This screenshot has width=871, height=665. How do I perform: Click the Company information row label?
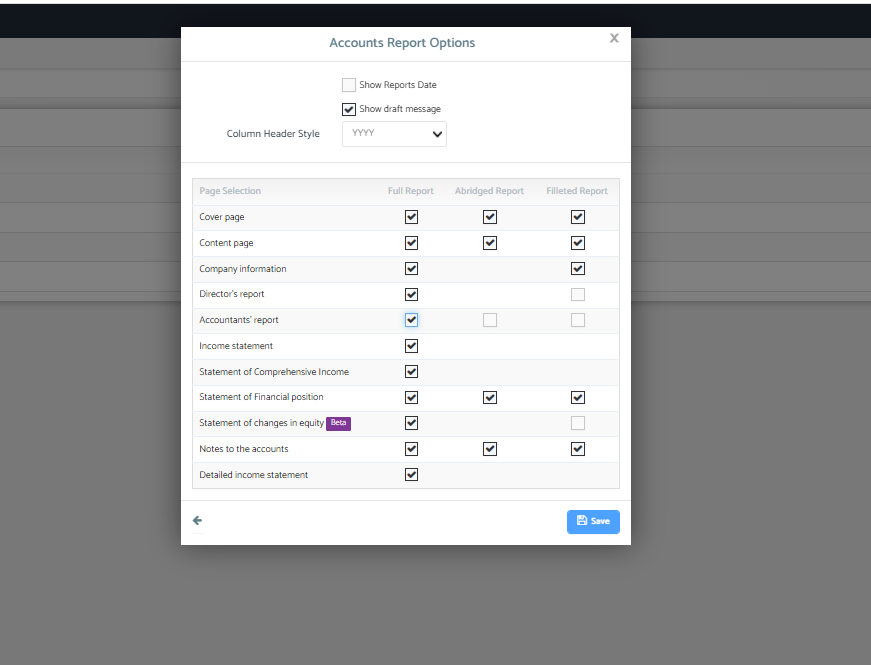(x=243, y=269)
